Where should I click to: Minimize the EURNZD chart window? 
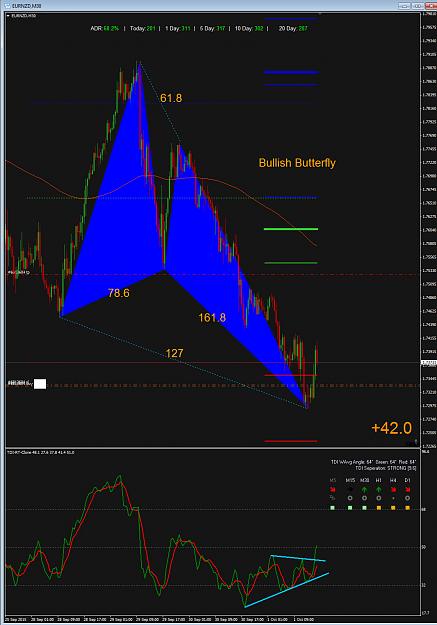(x=404, y=6)
